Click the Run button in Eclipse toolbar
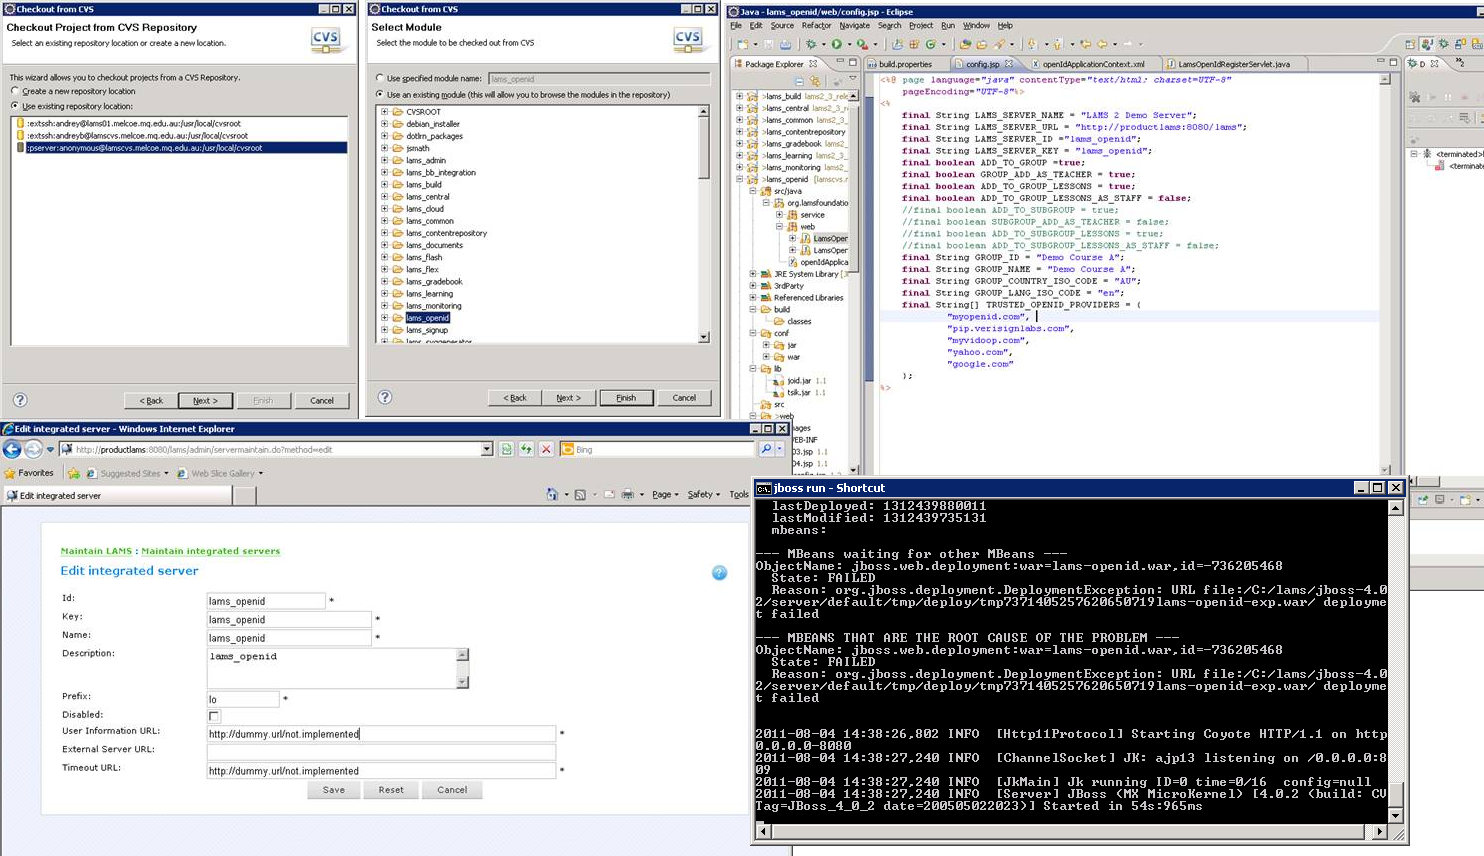Image resolution: width=1484 pixels, height=856 pixels. pos(837,44)
